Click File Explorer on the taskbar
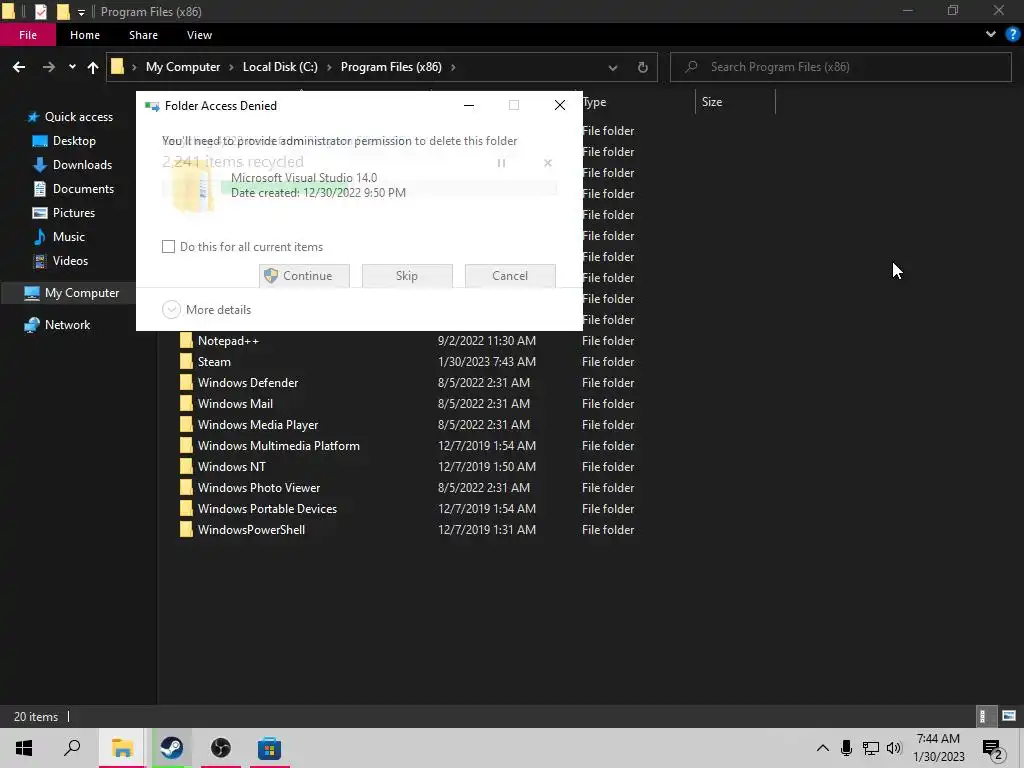The width and height of the screenshot is (1024, 768). (x=122, y=748)
